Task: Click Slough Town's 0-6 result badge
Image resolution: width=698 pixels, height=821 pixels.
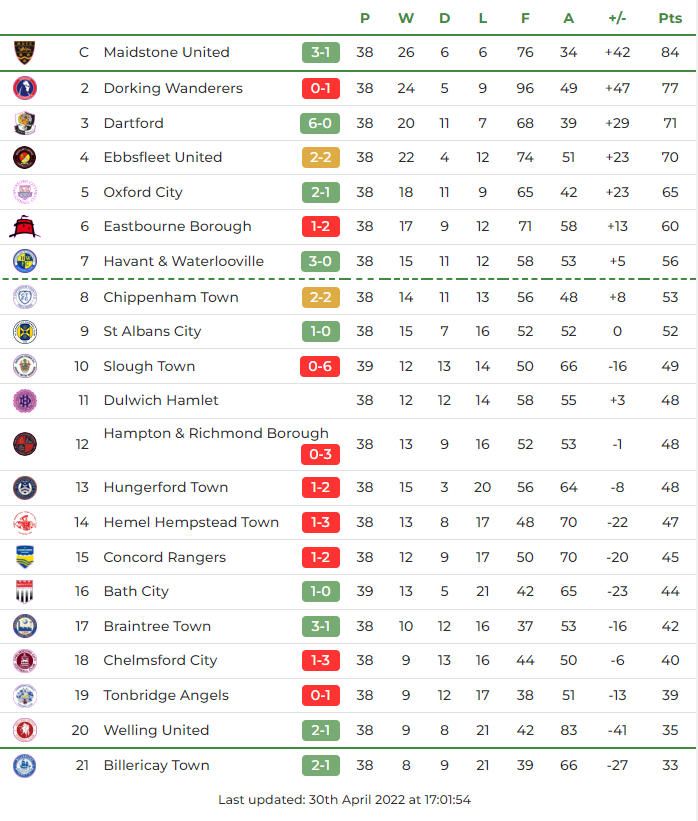Action: 320,366
